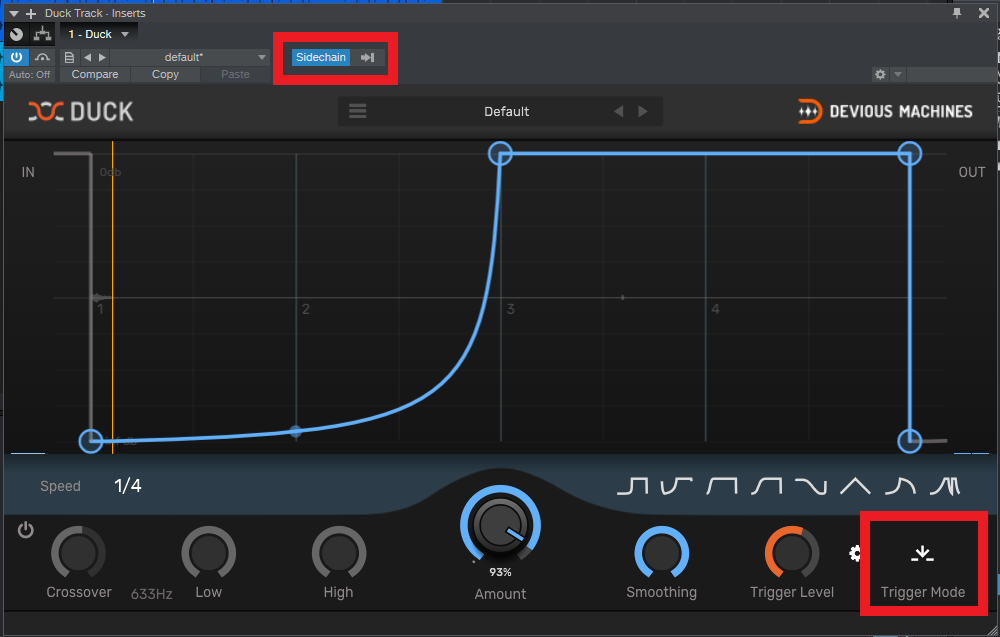The width and height of the screenshot is (1000, 637).
Task: Toggle the plugin activate power button
Action: click(17, 57)
